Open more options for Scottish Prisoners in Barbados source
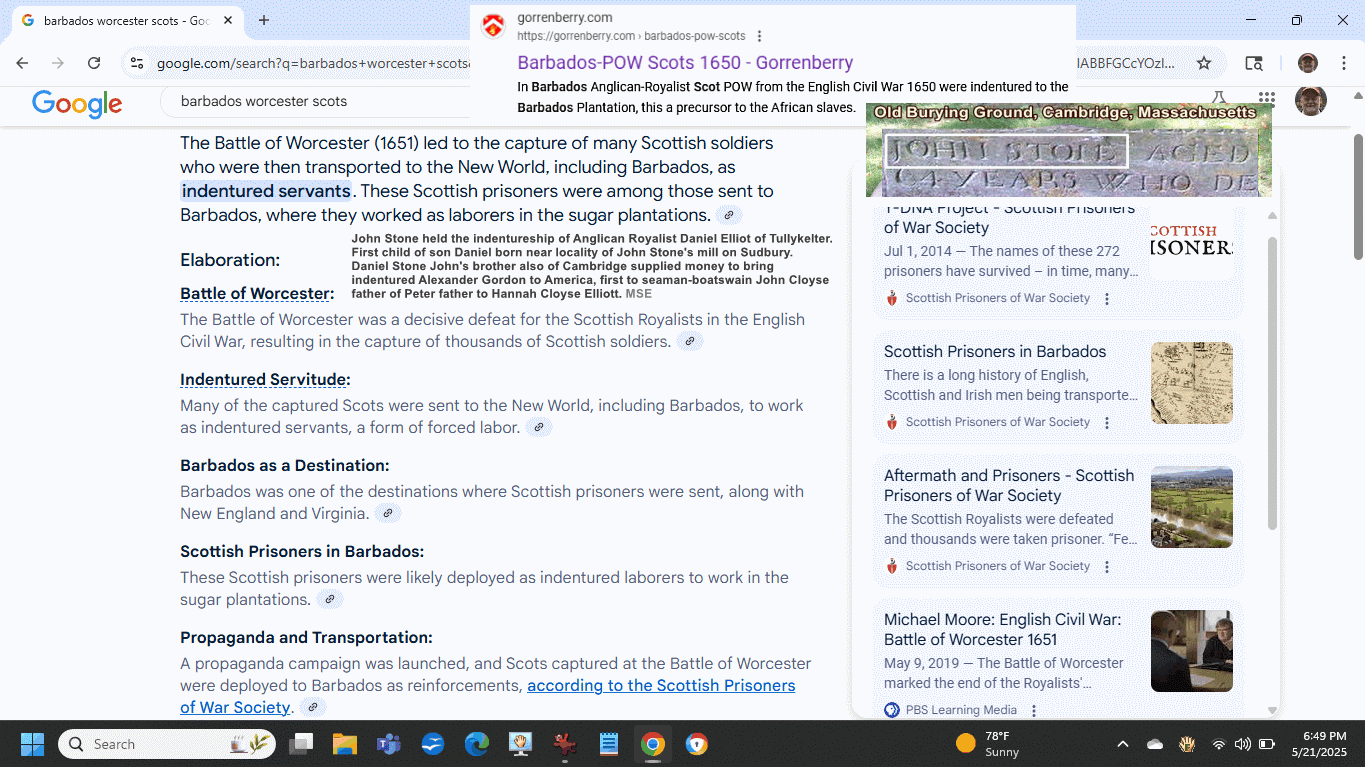The image size is (1365, 767). (1107, 422)
